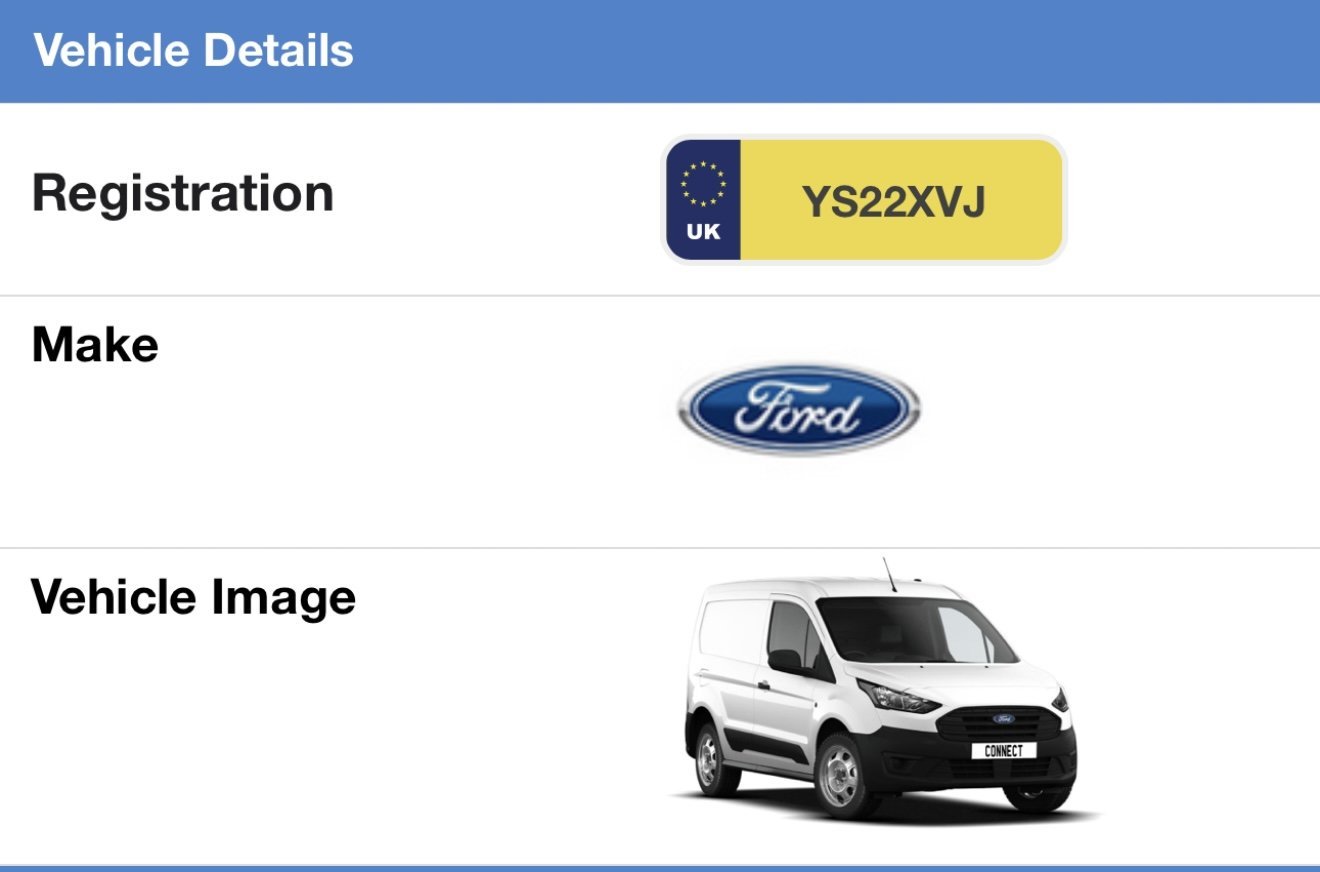Tap the van's headlight
Image resolution: width=1320 pixels, height=872 pixels.
click(898, 696)
